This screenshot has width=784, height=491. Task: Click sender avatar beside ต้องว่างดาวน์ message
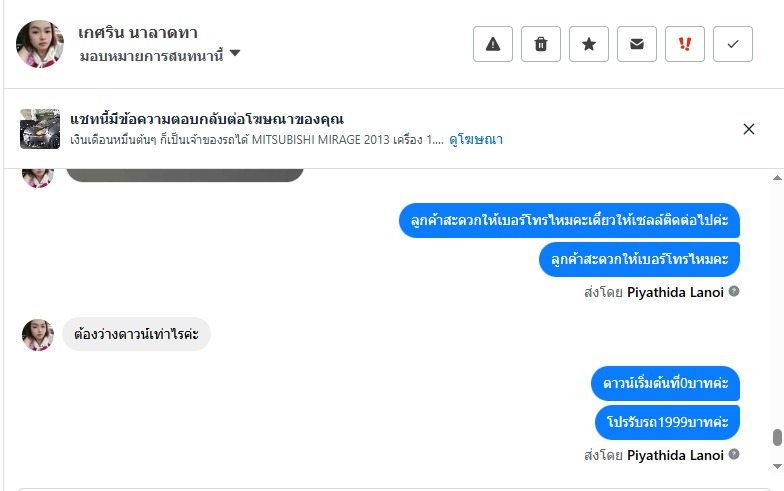pyautogui.click(x=38, y=335)
